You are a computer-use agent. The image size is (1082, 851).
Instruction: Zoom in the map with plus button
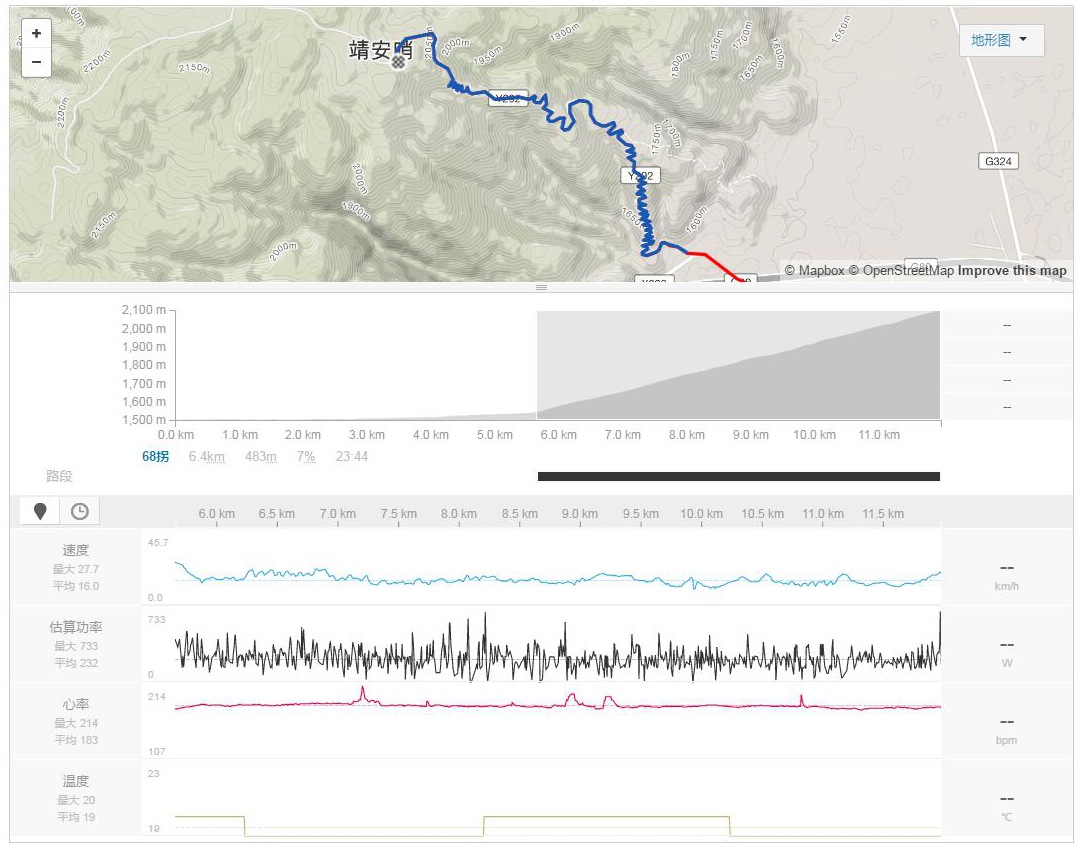tap(36, 33)
